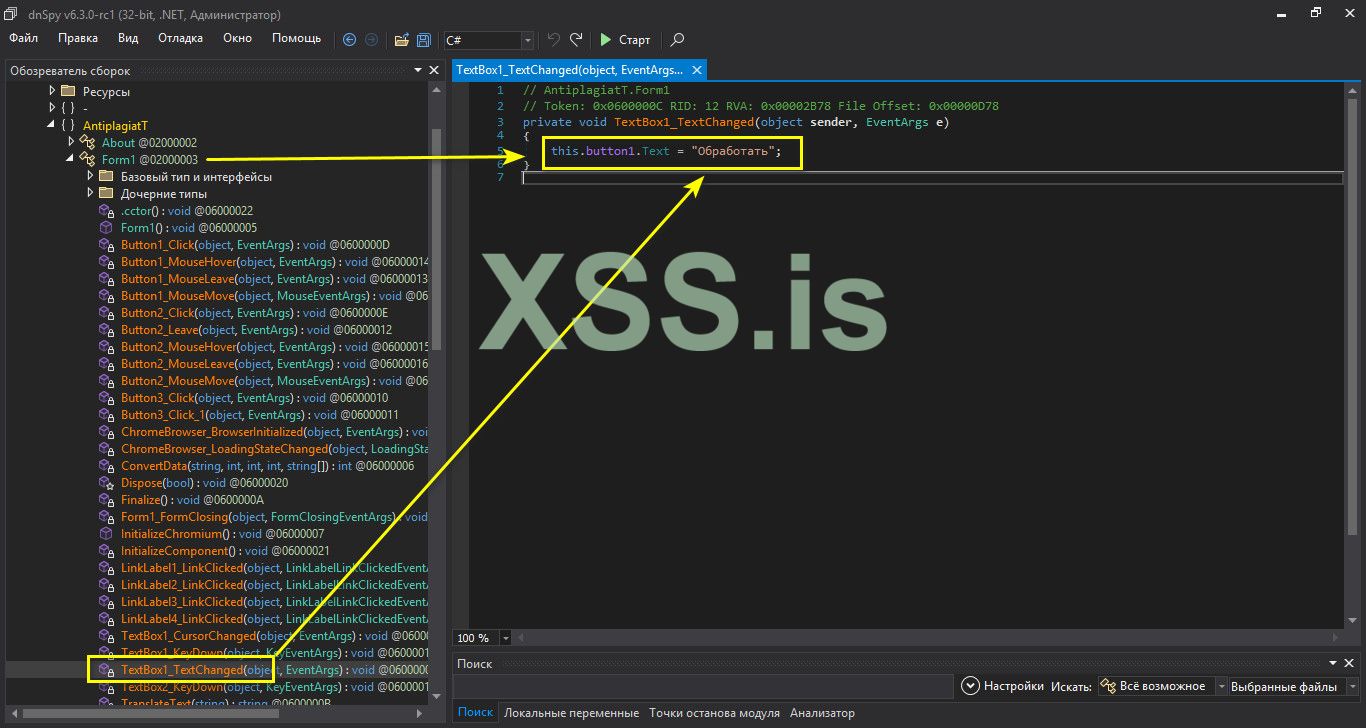Open the 100 % zoom dropdown

[505, 638]
